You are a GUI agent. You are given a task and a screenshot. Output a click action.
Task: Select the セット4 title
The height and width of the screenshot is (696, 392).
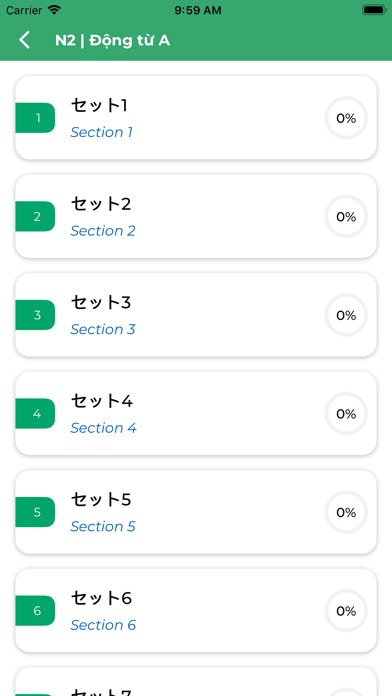tap(102, 401)
